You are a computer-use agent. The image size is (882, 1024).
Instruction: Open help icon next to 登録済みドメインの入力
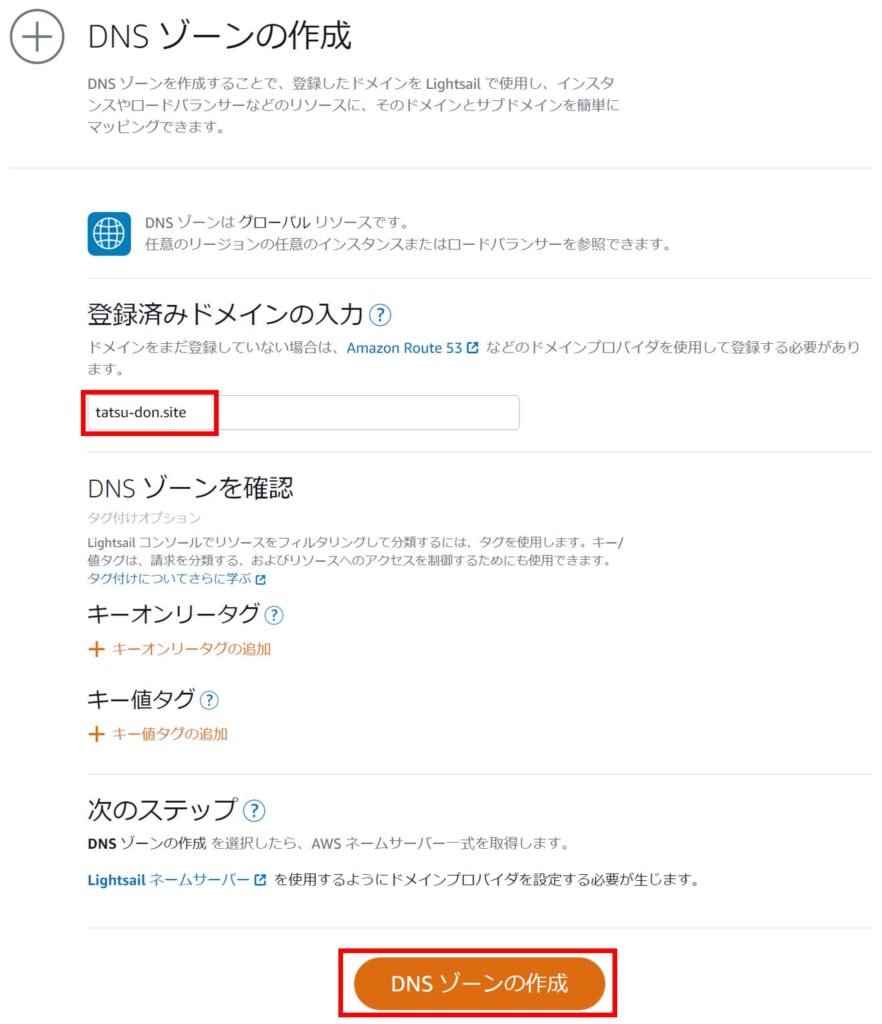click(x=380, y=315)
